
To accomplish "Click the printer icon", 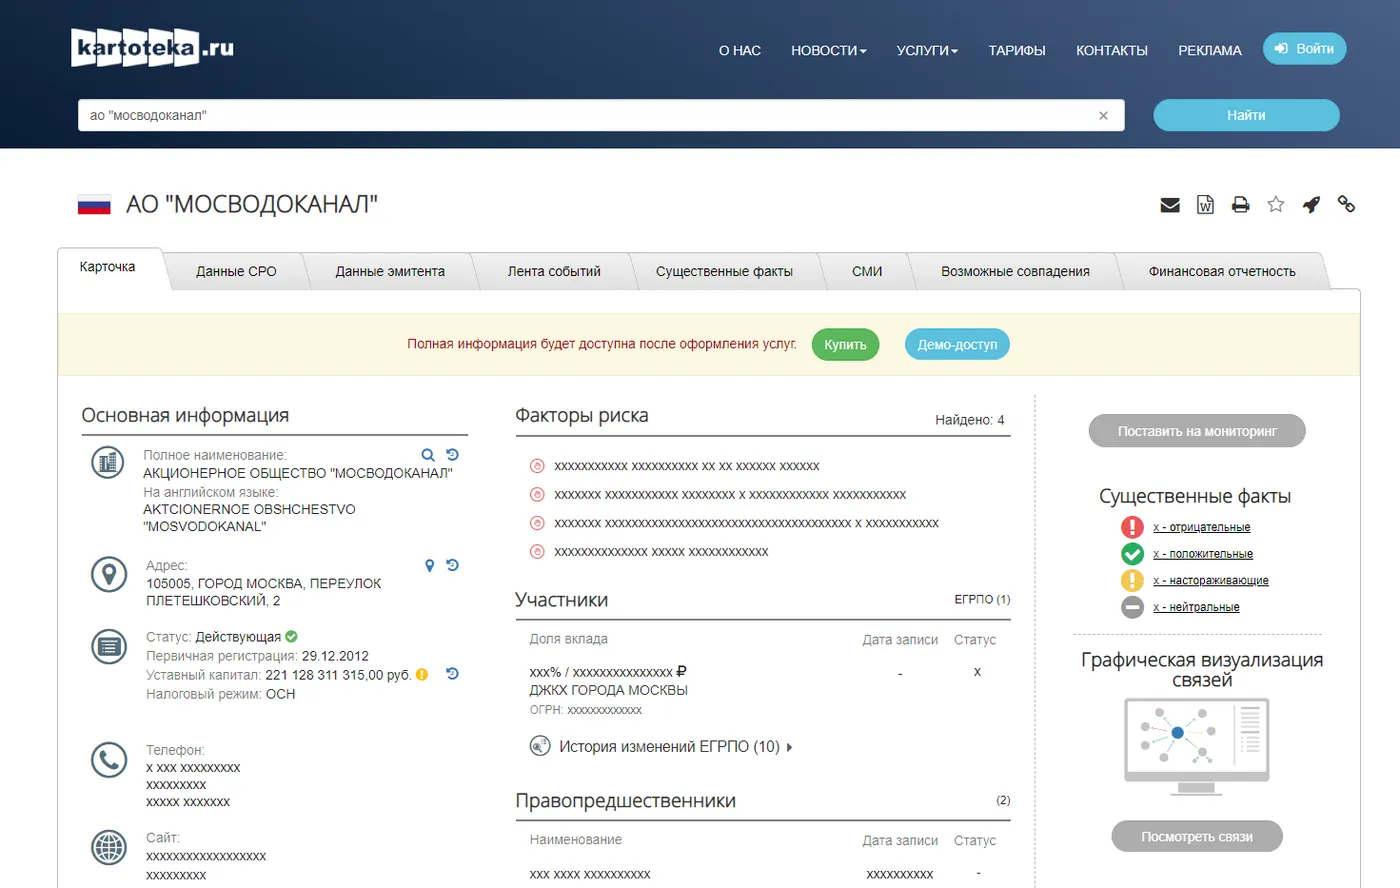I will [1241, 205].
